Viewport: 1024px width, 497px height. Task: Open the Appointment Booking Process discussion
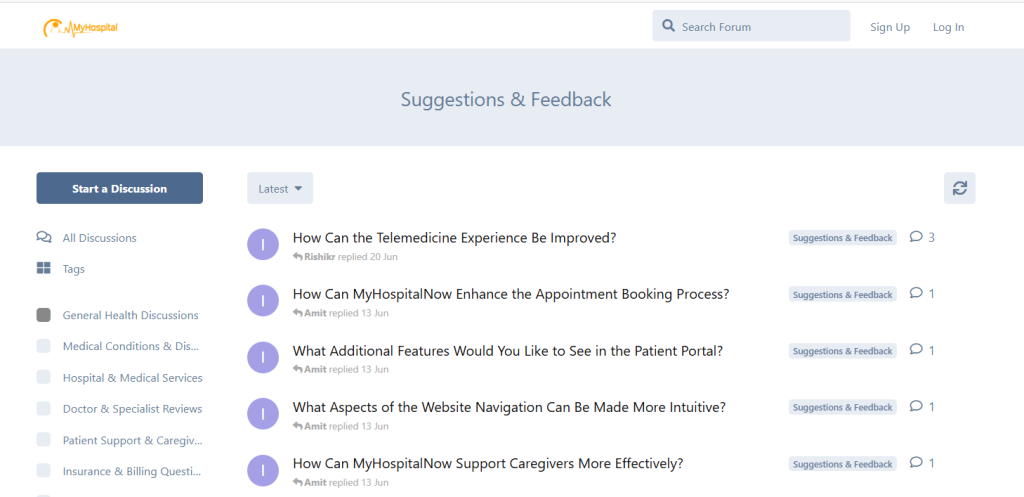(510, 294)
